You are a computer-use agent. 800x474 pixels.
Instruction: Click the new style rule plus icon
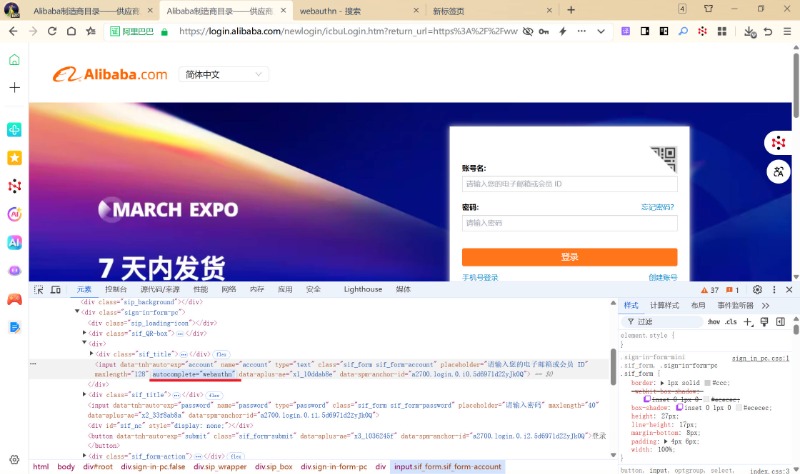748,321
